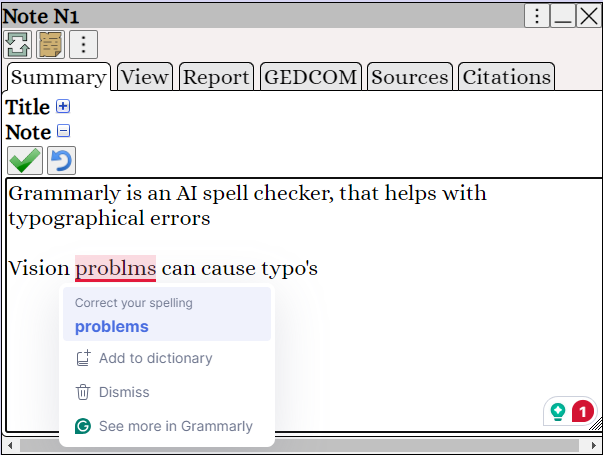This screenshot has width=603, height=455.
Task: Click the word typo's in the note
Action: 290,269
